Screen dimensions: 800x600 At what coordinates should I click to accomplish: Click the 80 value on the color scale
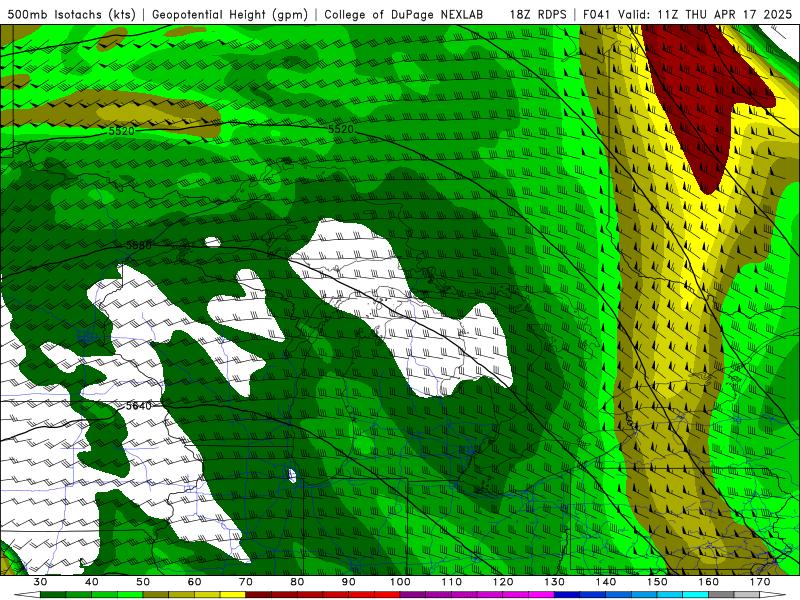click(297, 582)
